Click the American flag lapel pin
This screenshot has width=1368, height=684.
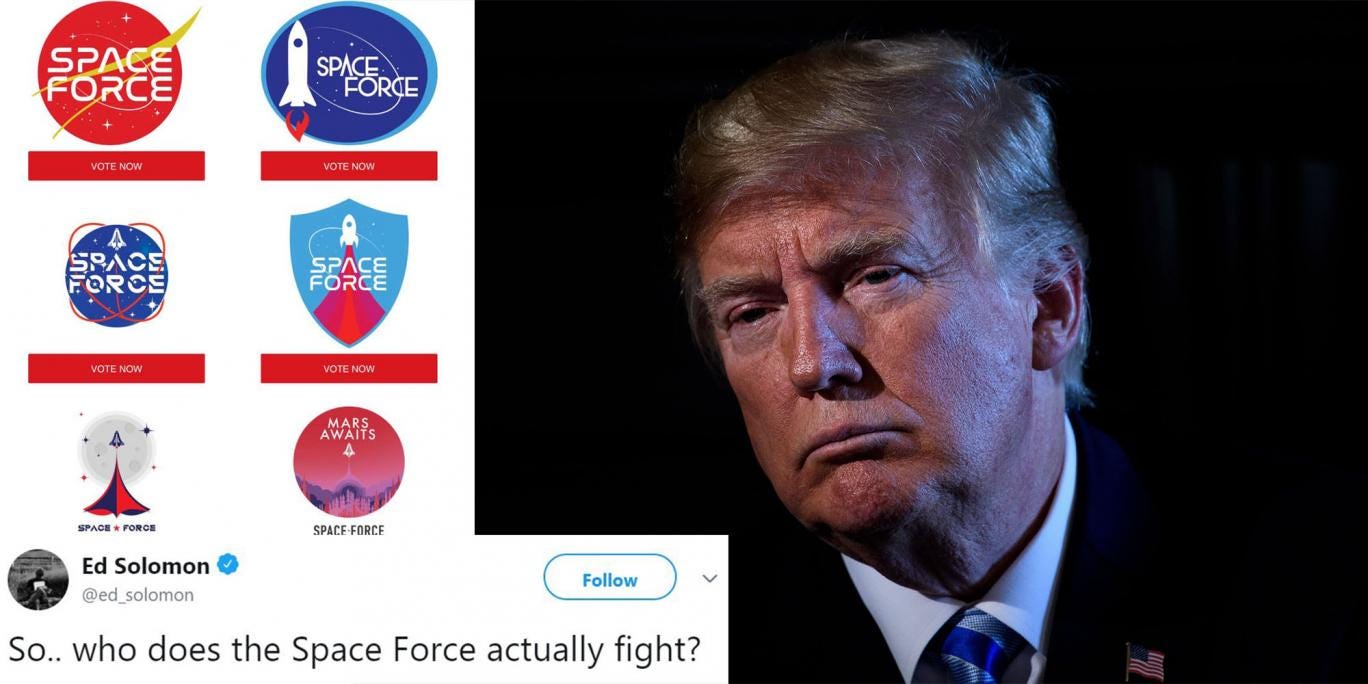[1145, 662]
